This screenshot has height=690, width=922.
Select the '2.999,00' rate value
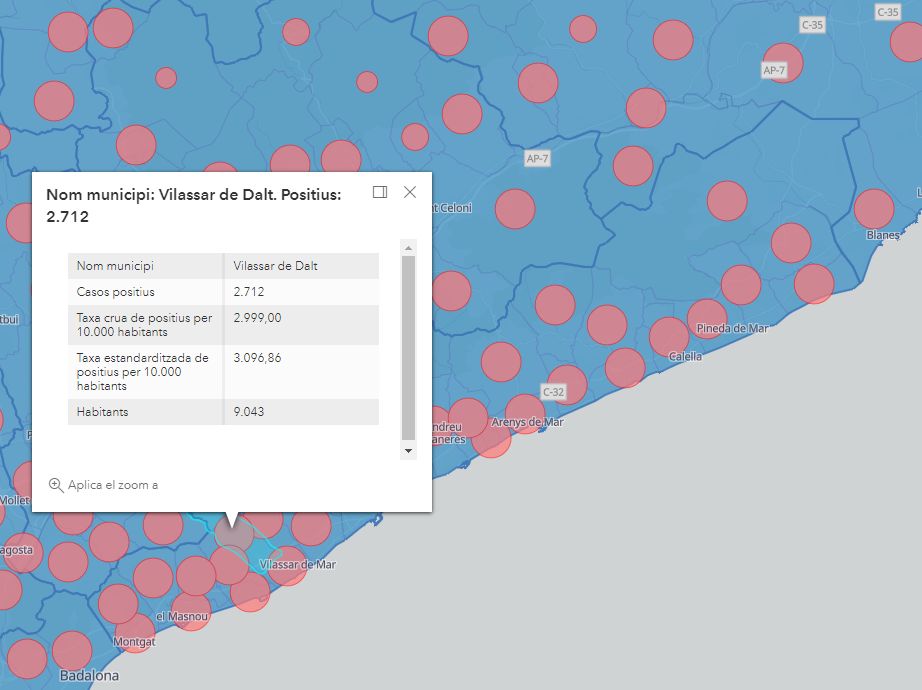(x=302, y=325)
